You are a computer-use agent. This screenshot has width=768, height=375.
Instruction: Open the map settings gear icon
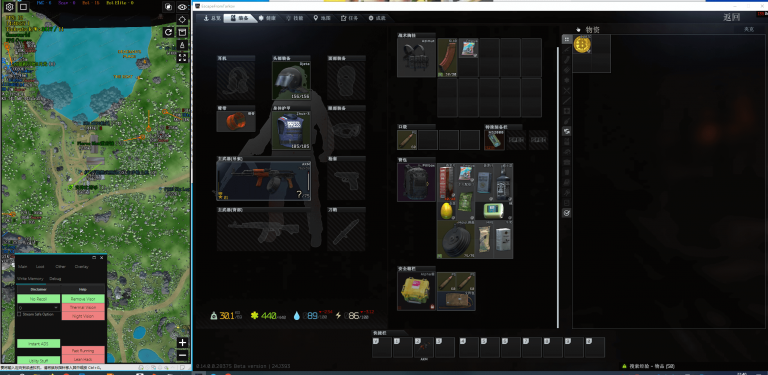click(x=9, y=7)
